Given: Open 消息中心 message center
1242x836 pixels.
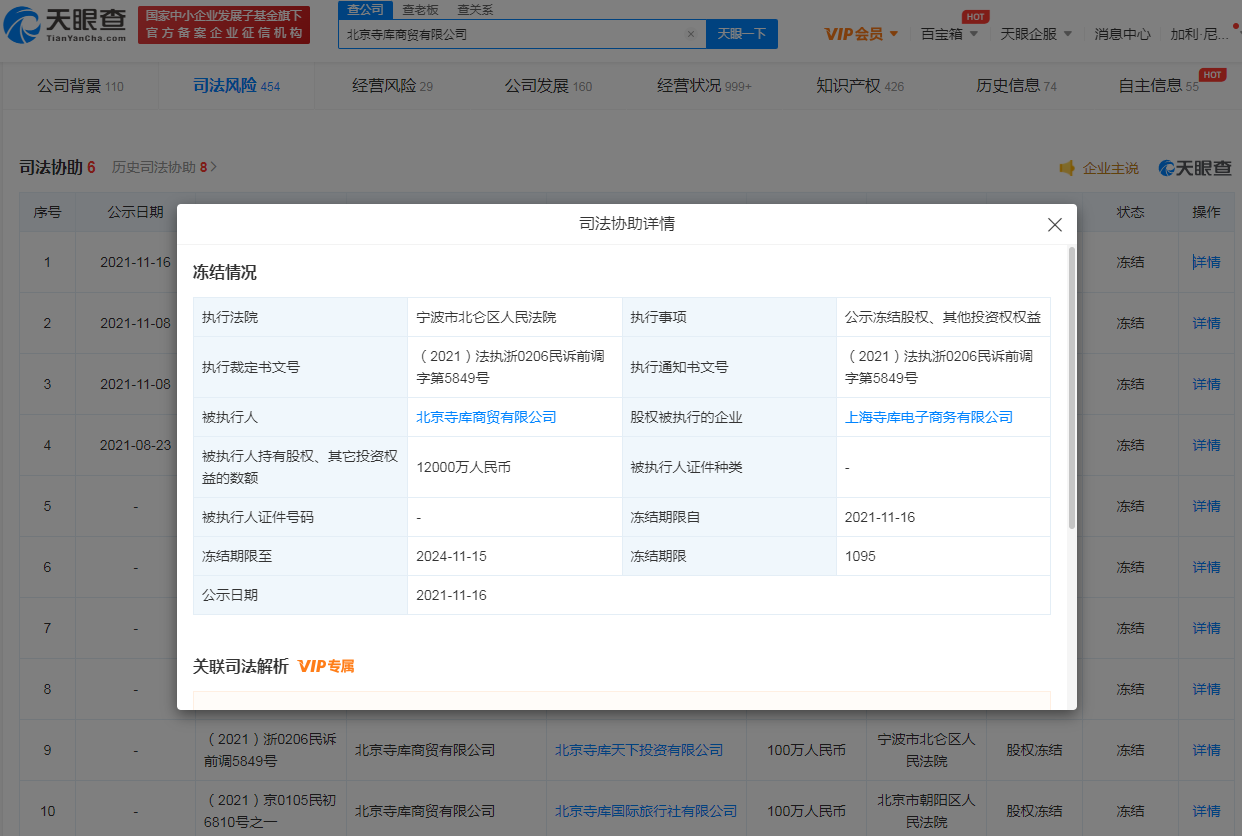Looking at the screenshot, I should click(1122, 34).
